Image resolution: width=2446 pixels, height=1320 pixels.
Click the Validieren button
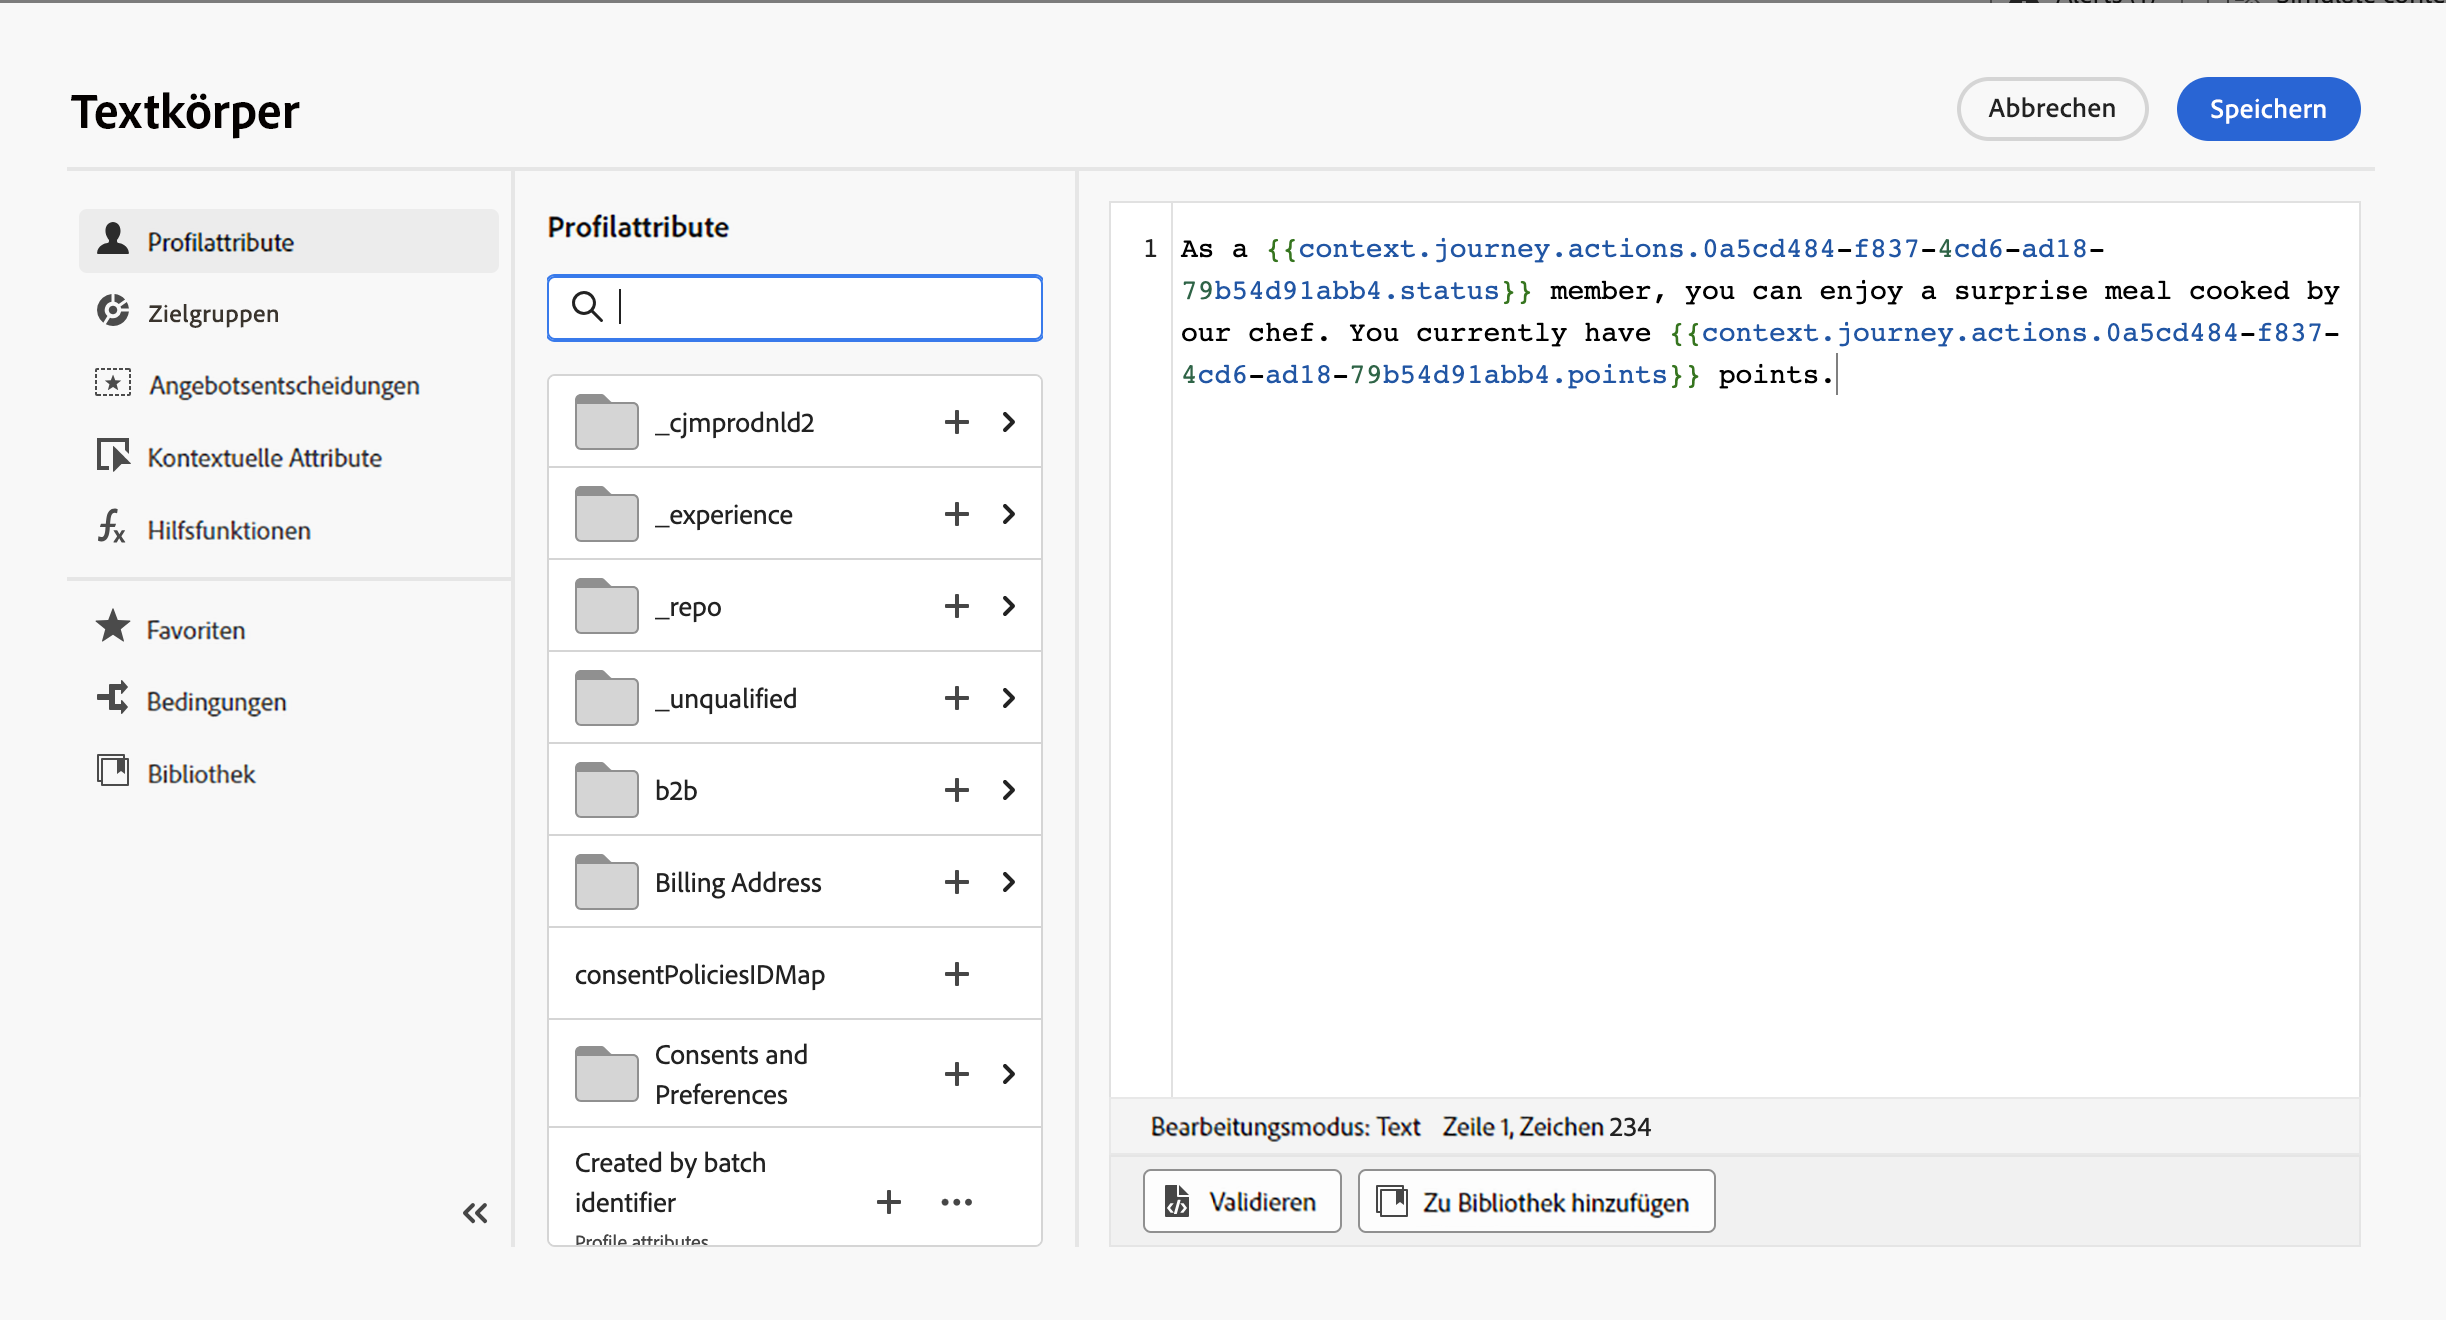coord(1241,1201)
